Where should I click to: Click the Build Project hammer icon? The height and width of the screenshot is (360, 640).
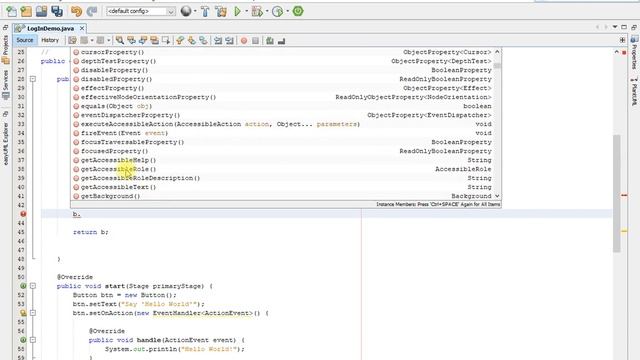[x=205, y=11]
